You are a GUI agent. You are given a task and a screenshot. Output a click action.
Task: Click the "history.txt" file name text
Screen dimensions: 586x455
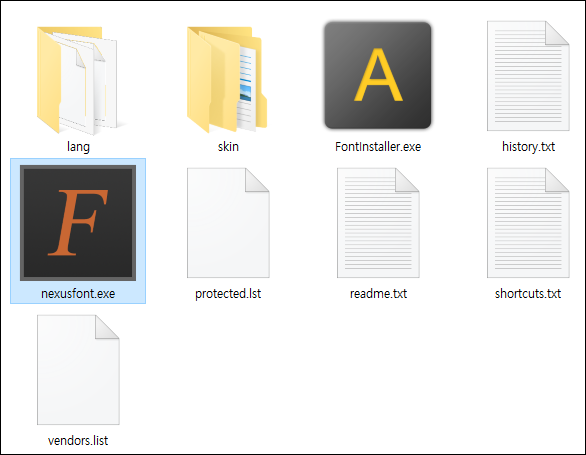click(x=528, y=147)
